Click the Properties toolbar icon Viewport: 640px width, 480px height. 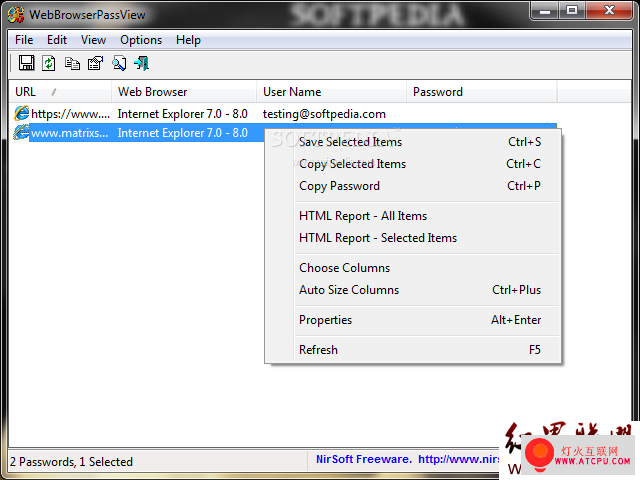point(96,63)
